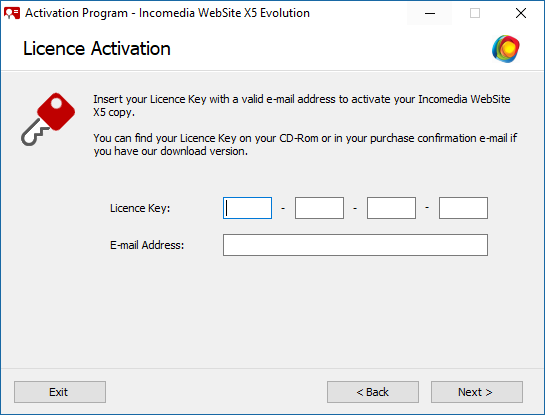
Task: Click the Licence Activation heading
Action: pyautogui.click(x=97, y=49)
